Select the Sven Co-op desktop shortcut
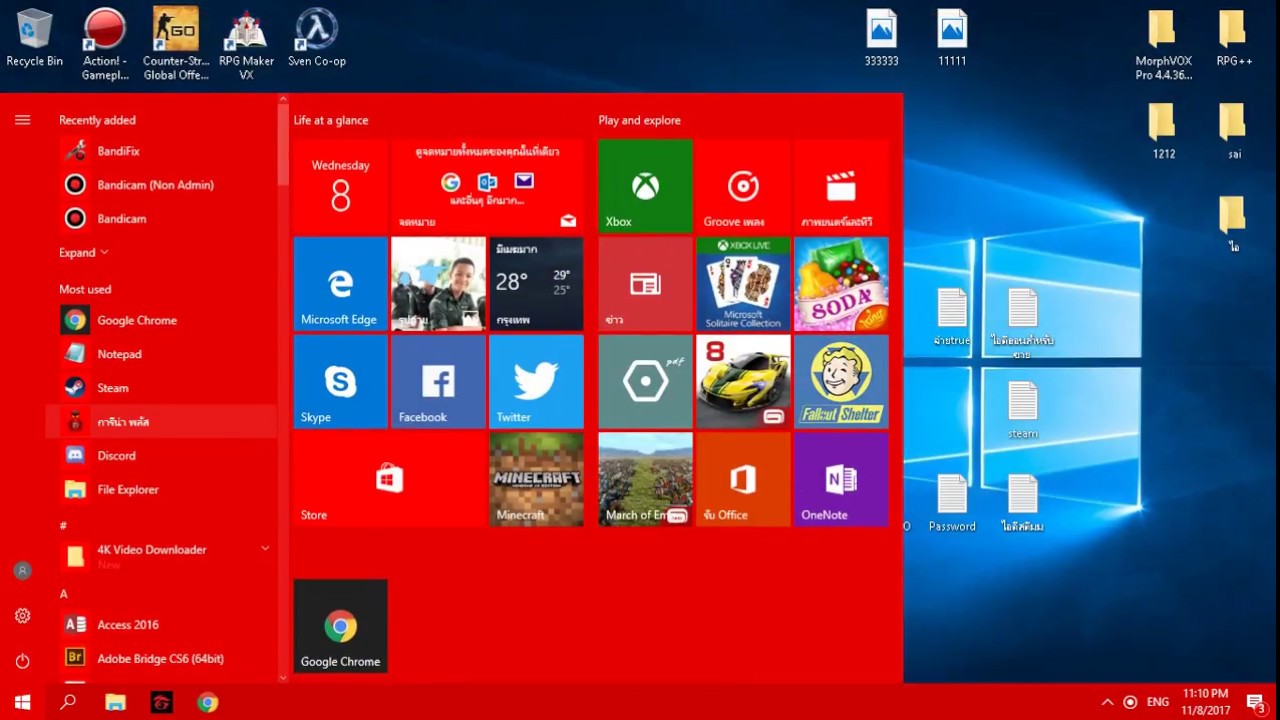This screenshot has height=720, width=1280. (x=316, y=38)
